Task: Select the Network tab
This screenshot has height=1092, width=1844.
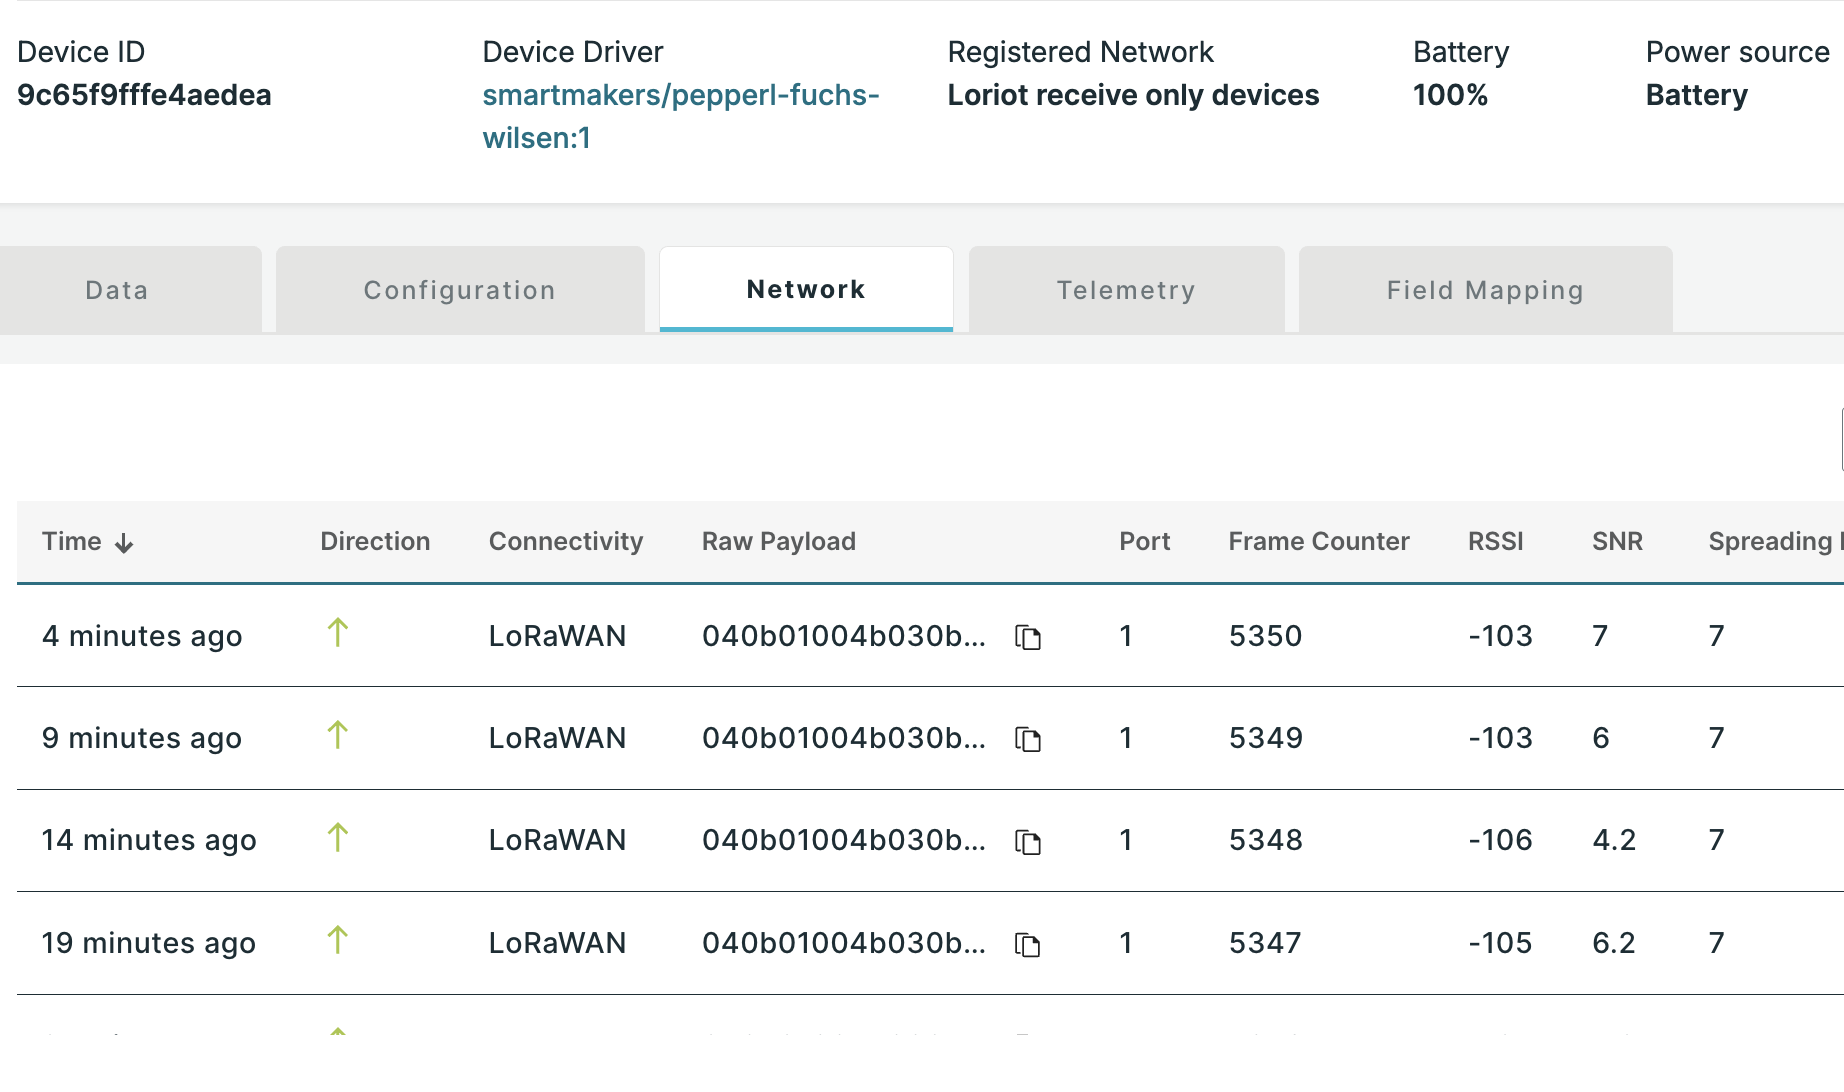Action: [806, 289]
